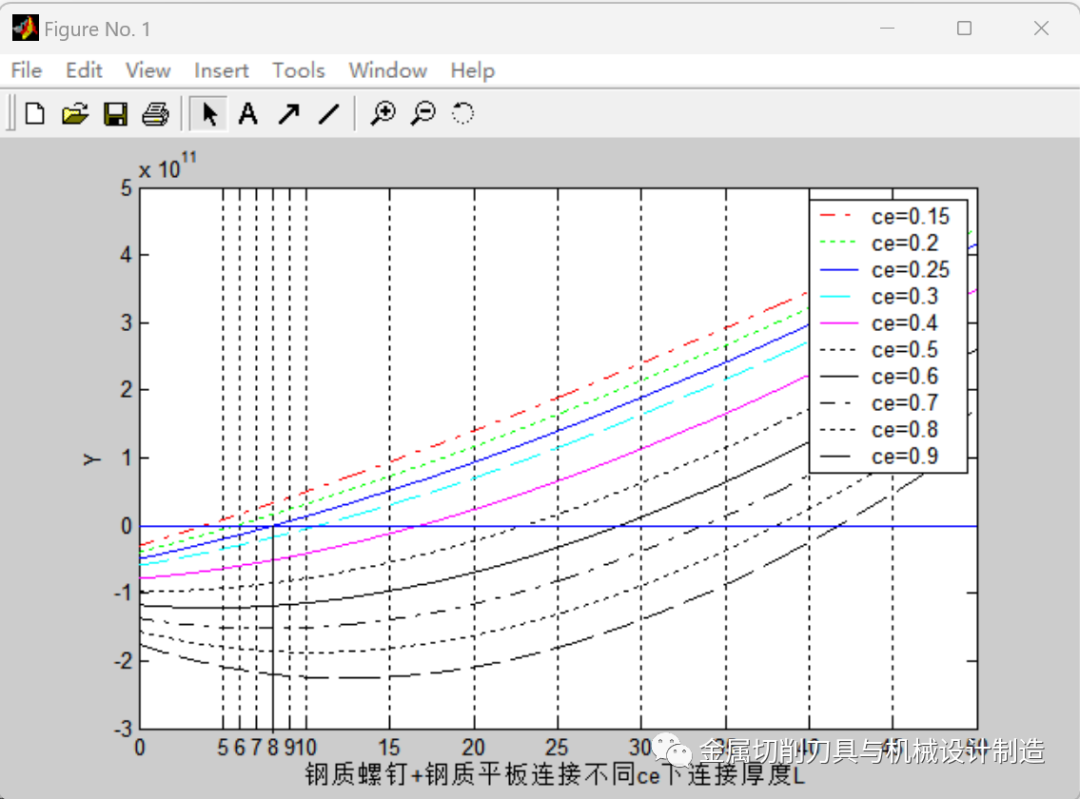Click the MATLAB logo in title bar
The width and height of the screenshot is (1080, 799).
(25, 28)
